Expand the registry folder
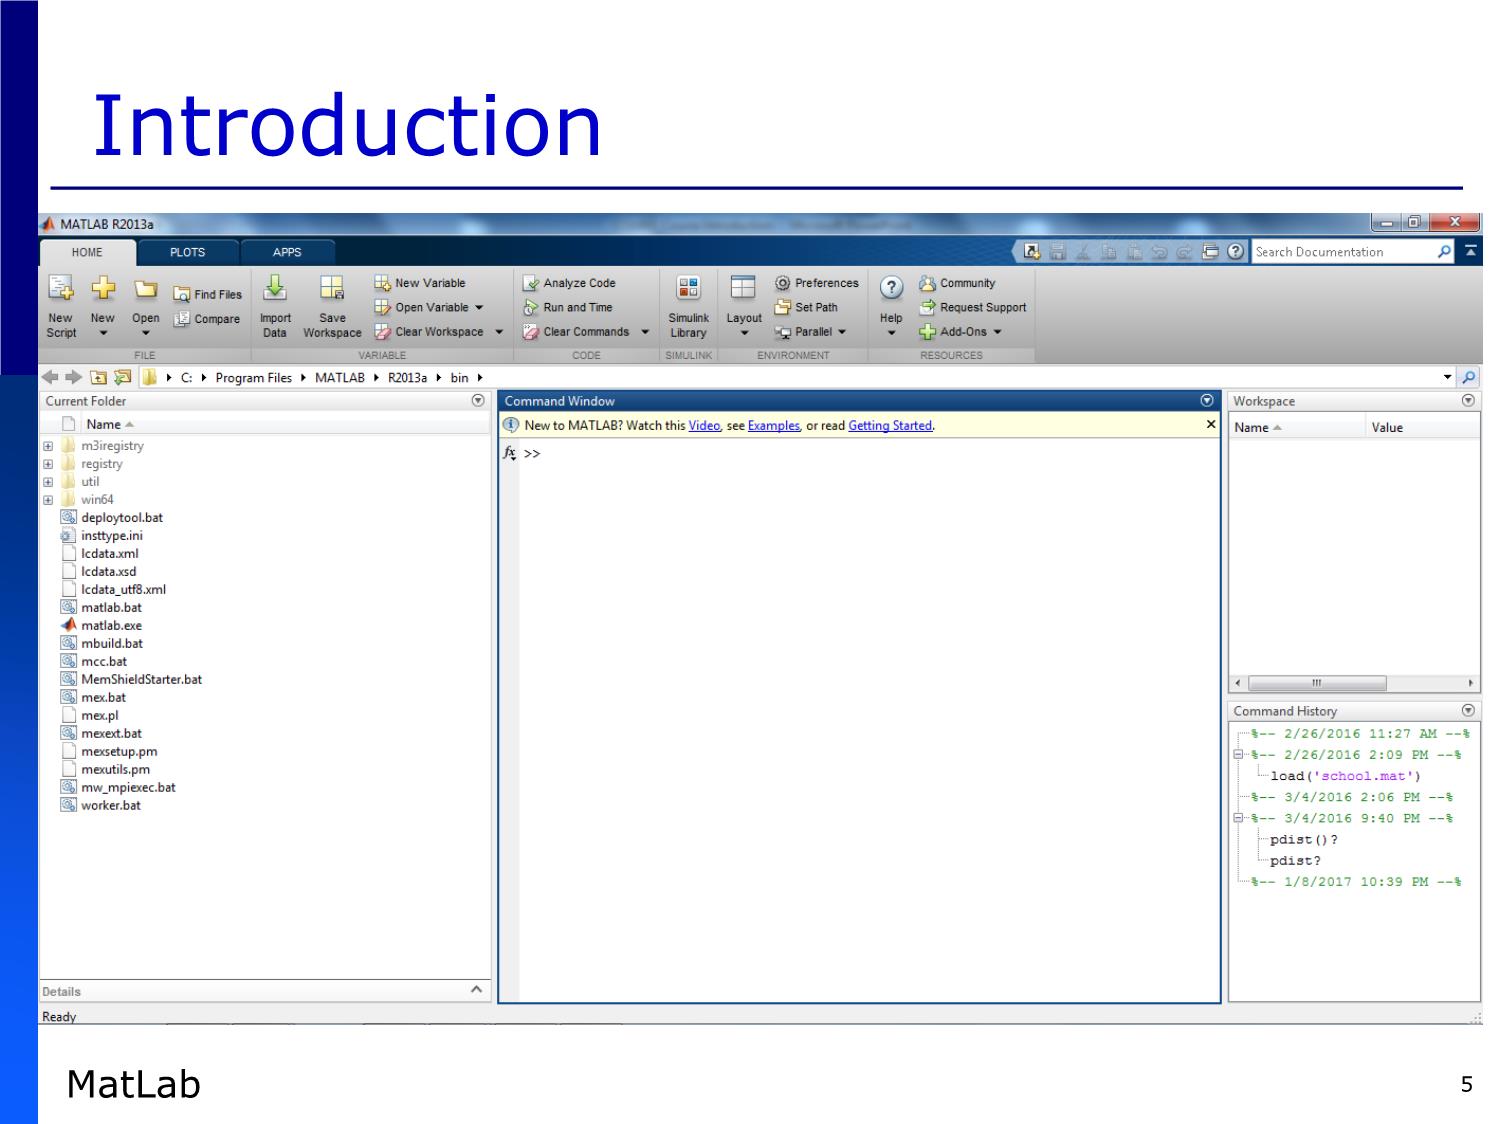1499x1124 pixels. [x=48, y=464]
